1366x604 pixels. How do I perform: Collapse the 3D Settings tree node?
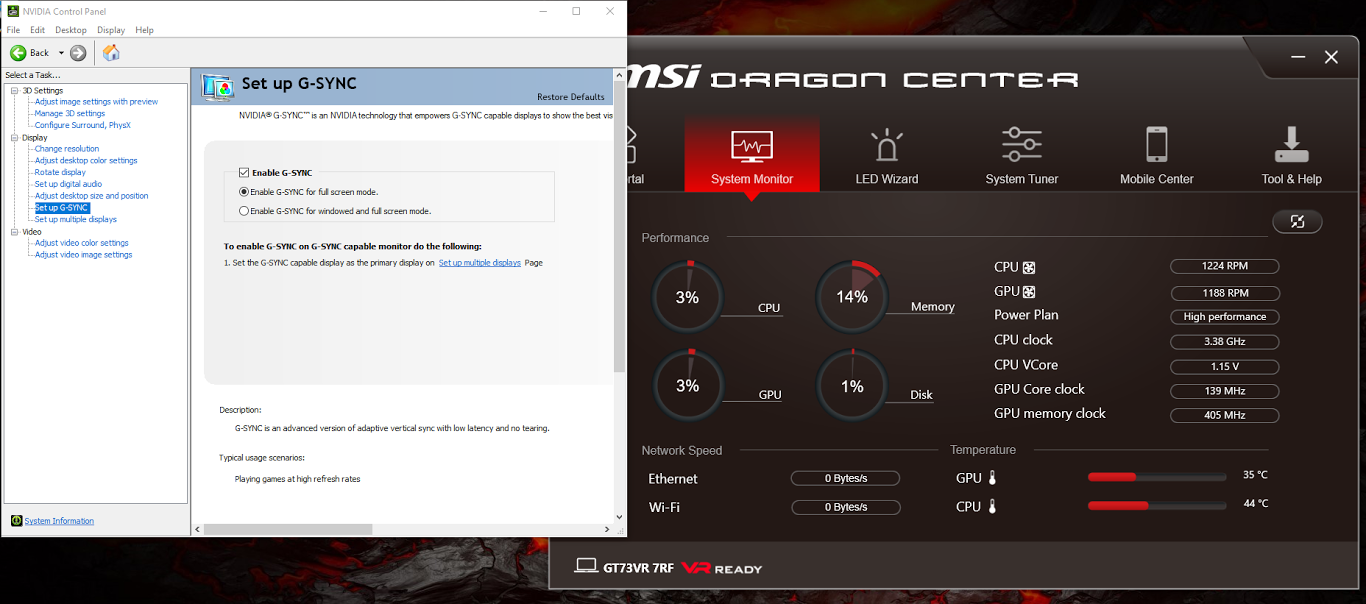14,91
